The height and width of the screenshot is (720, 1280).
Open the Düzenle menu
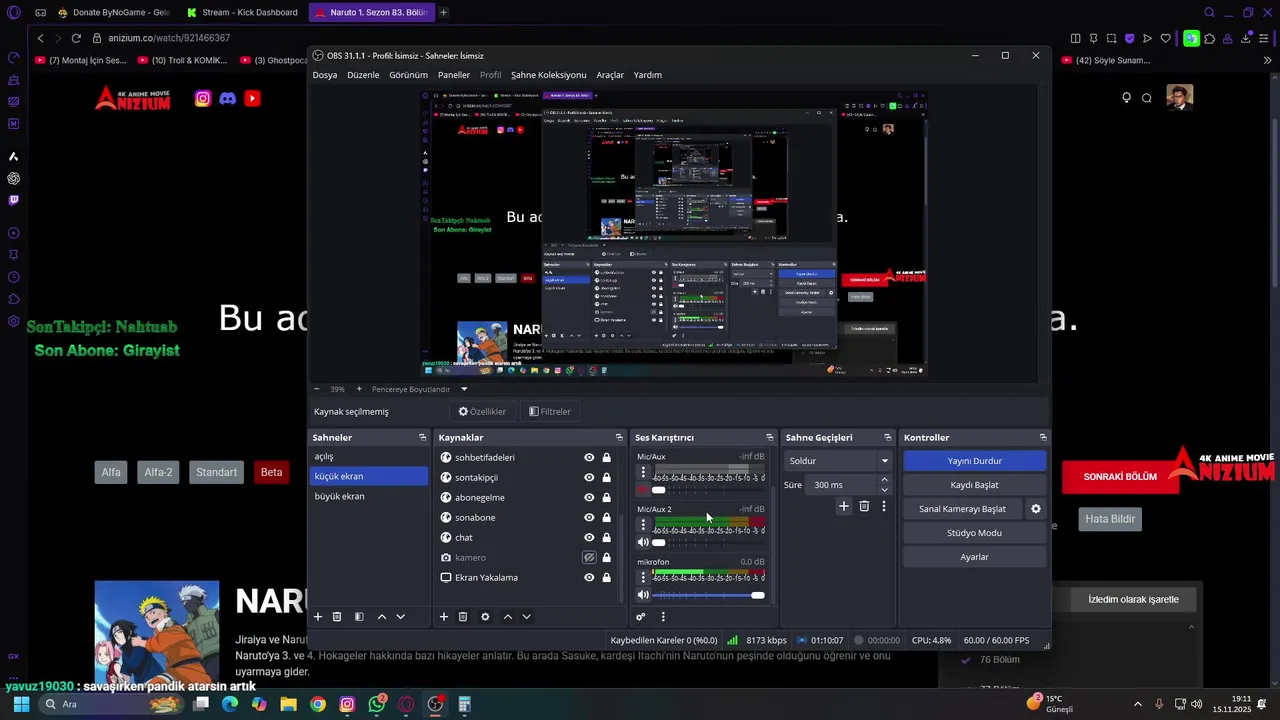click(x=363, y=75)
